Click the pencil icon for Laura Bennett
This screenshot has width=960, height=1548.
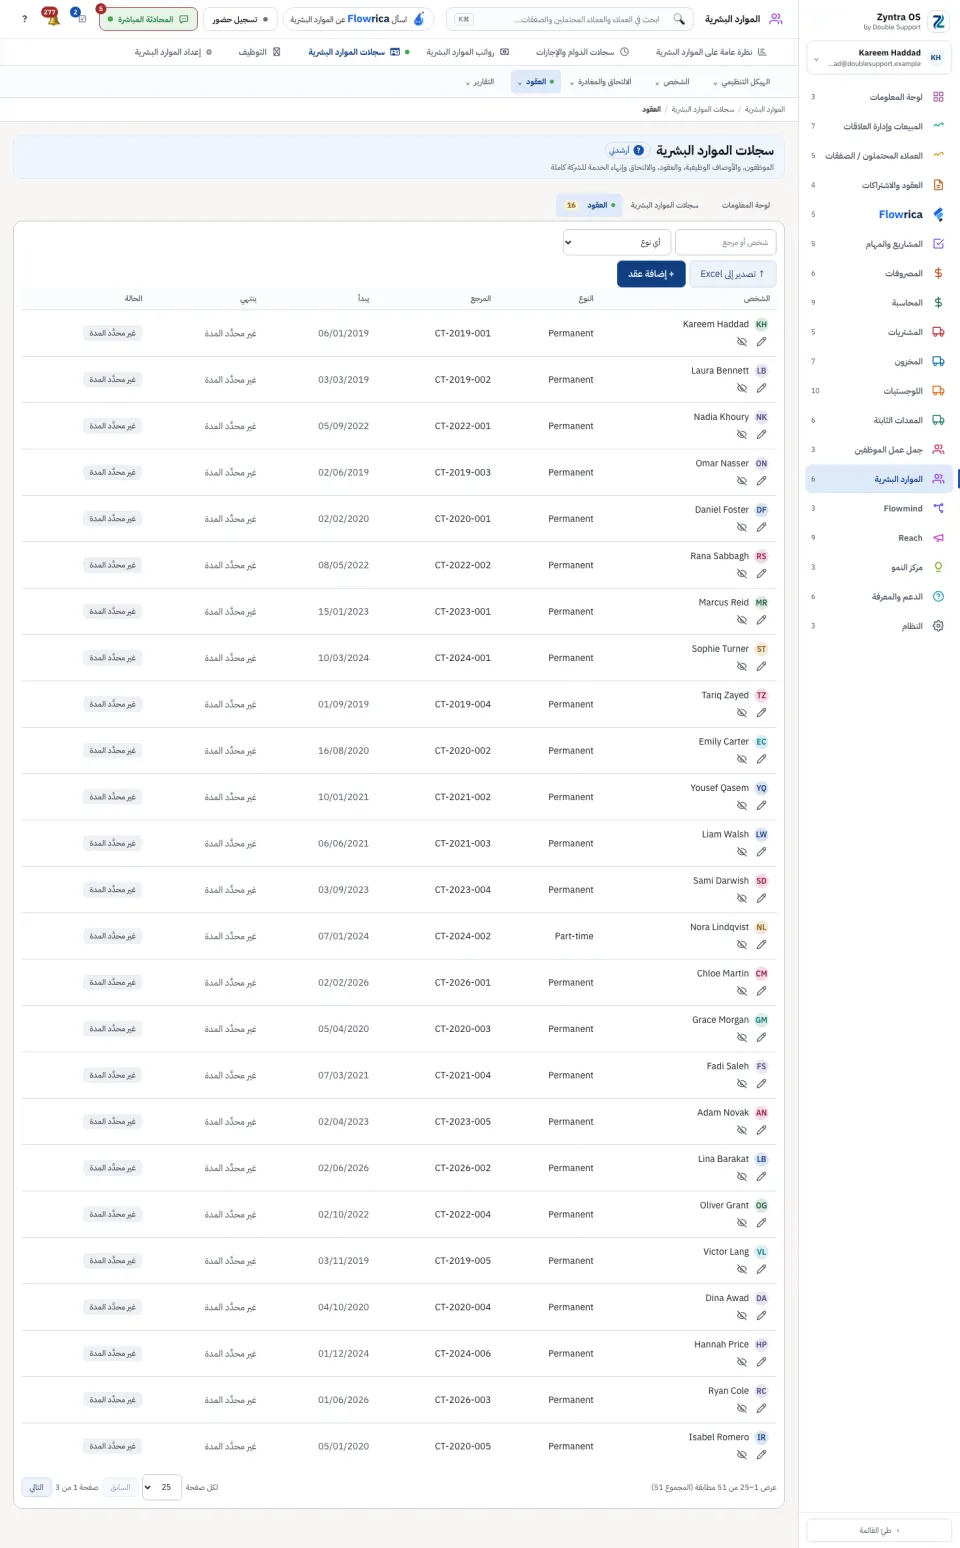(761, 388)
